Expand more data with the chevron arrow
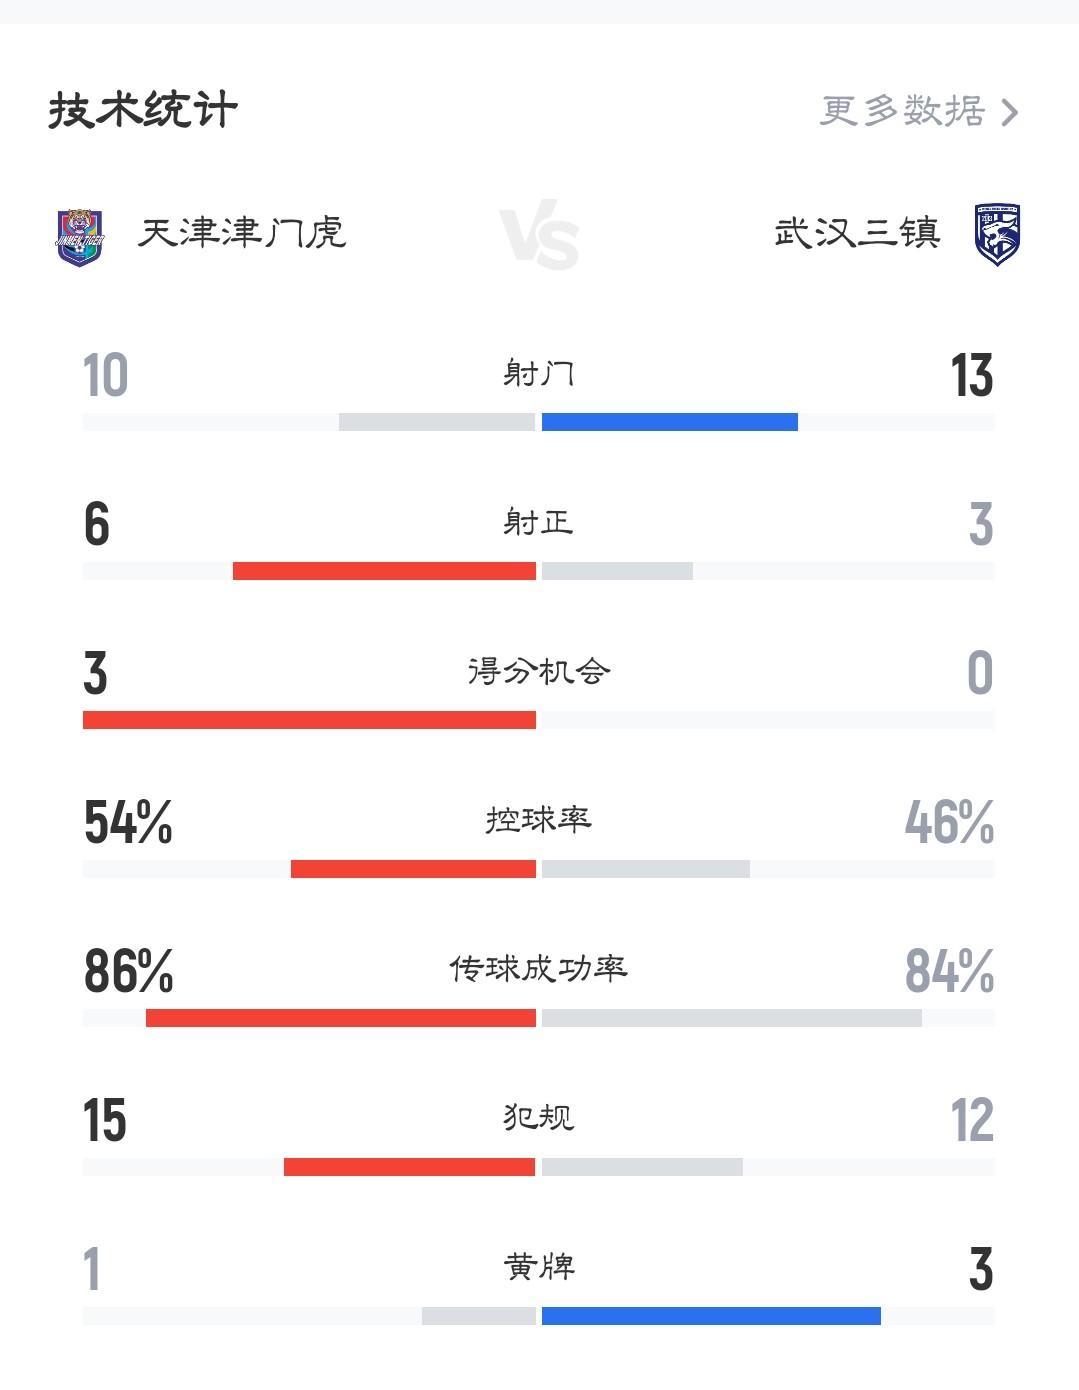Image resolution: width=1079 pixels, height=1390 pixels. coord(1009,112)
